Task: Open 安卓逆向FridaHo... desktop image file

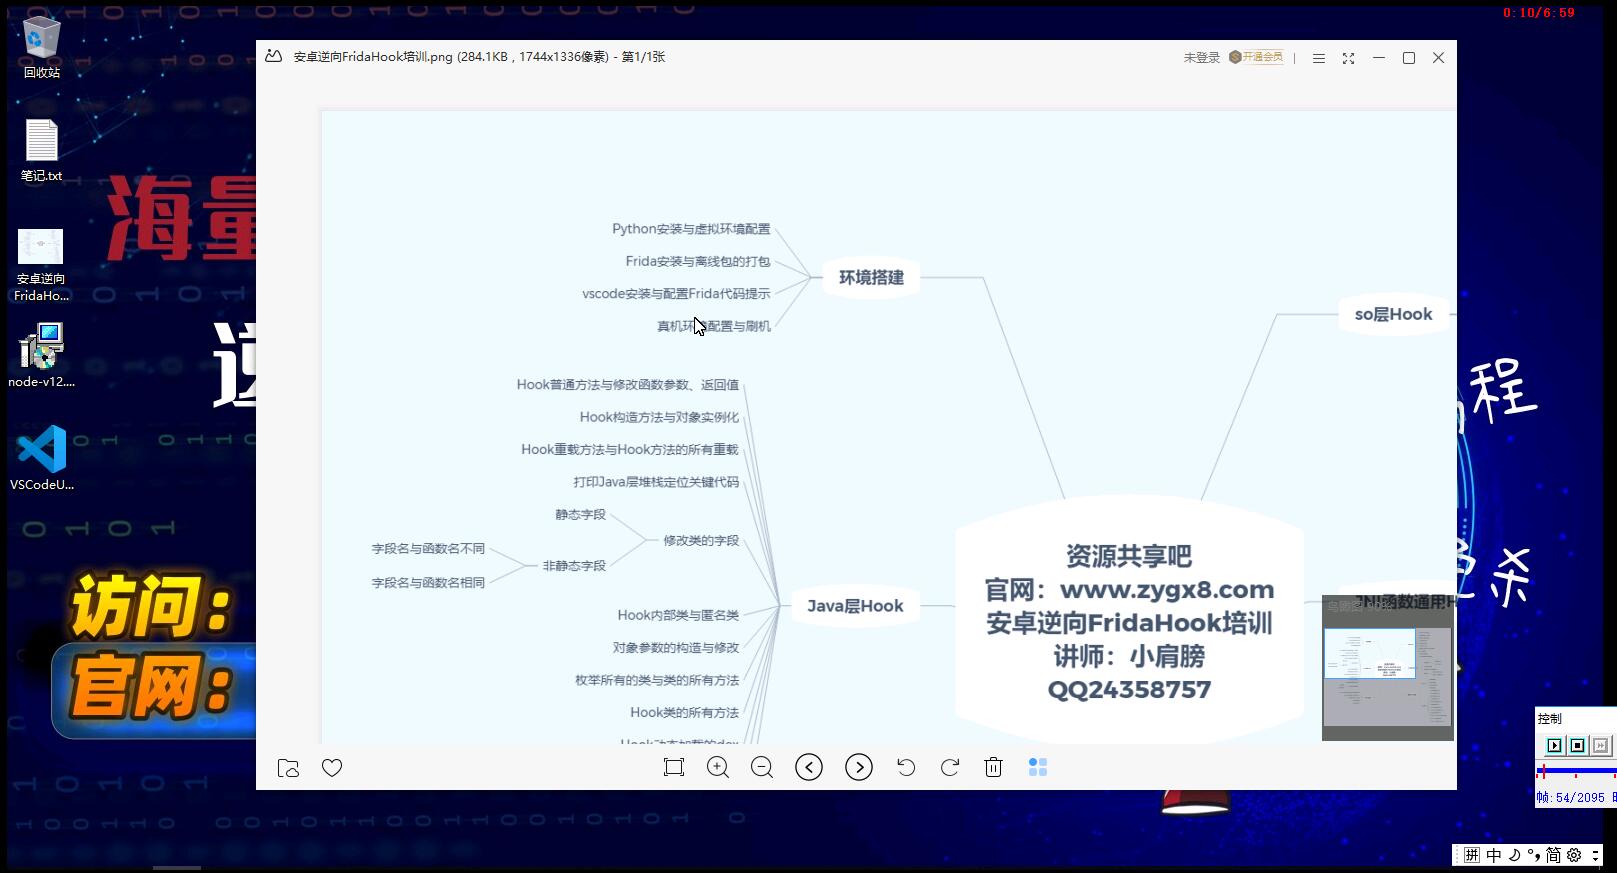Action: [x=41, y=265]
